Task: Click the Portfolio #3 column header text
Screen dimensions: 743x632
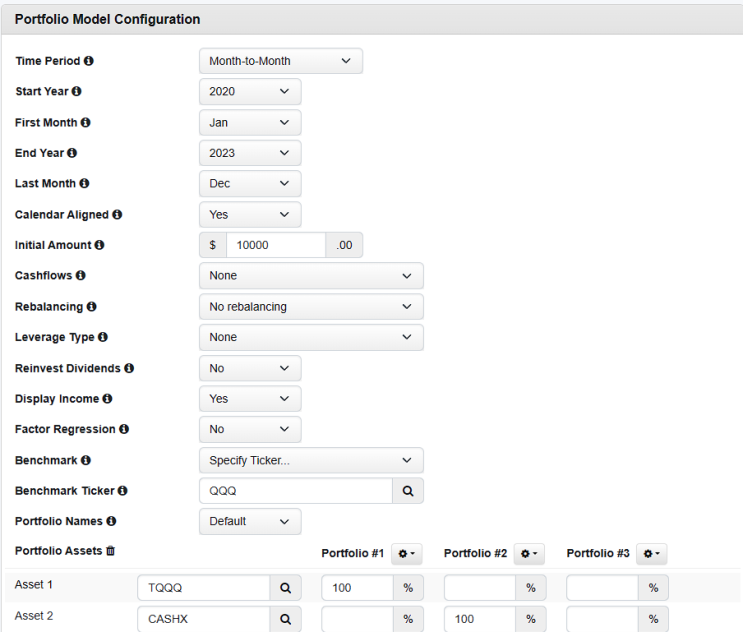Action: tap(598, 553)
